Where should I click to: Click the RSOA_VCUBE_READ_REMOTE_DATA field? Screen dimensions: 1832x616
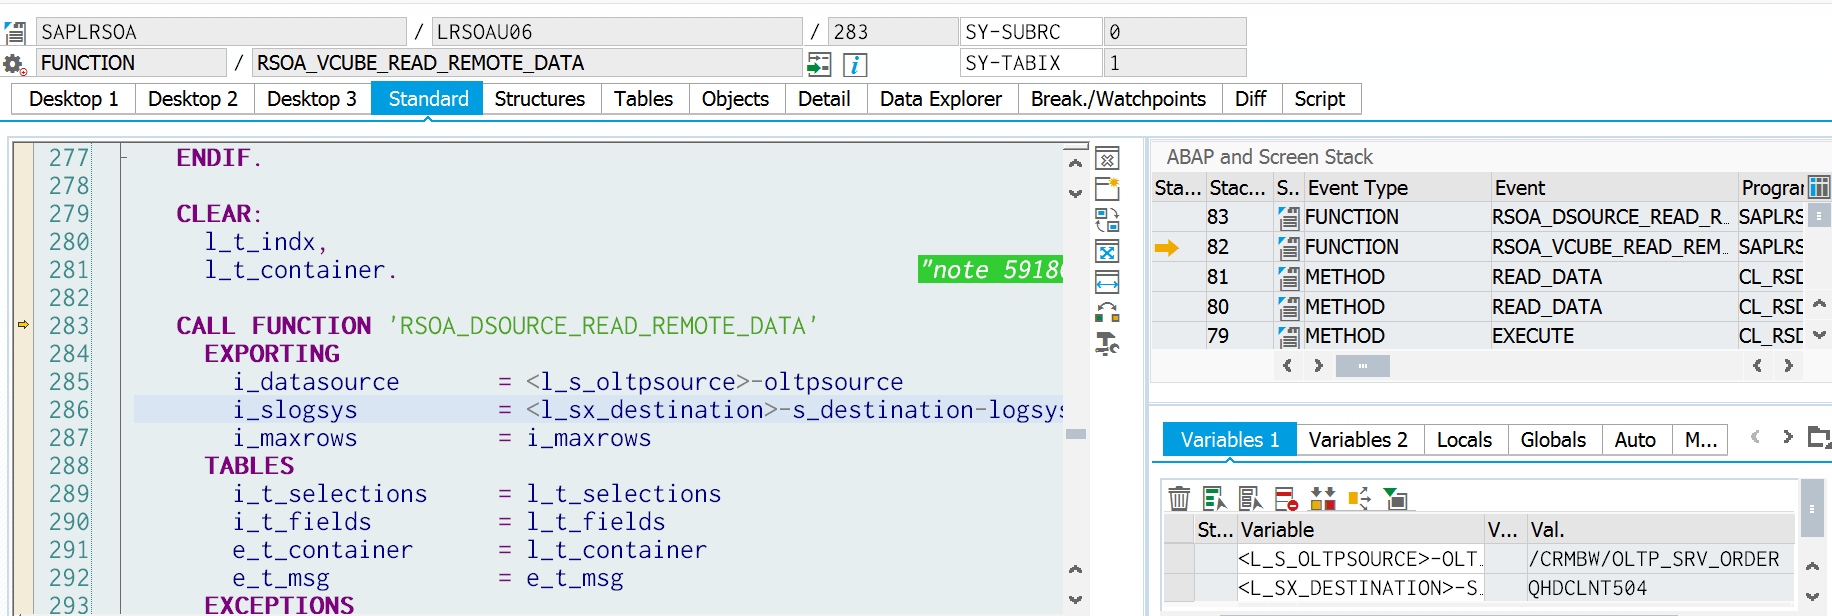pyautogui.click(x=526, y=63)
